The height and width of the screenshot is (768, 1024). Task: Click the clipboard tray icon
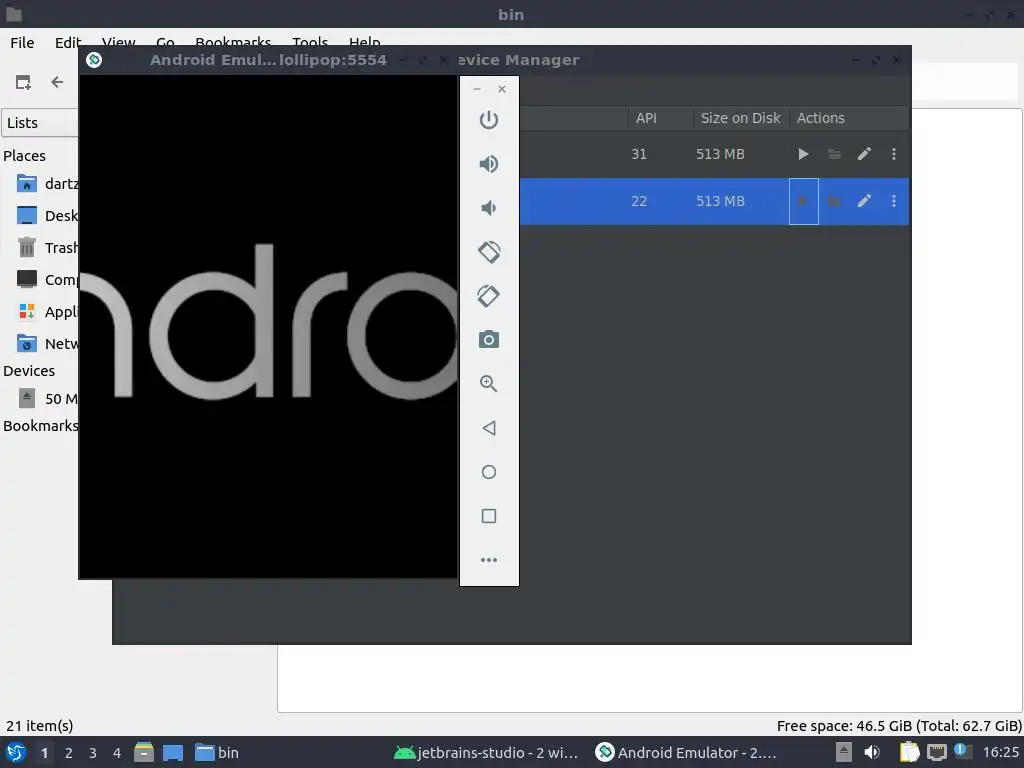pos(909,752)
